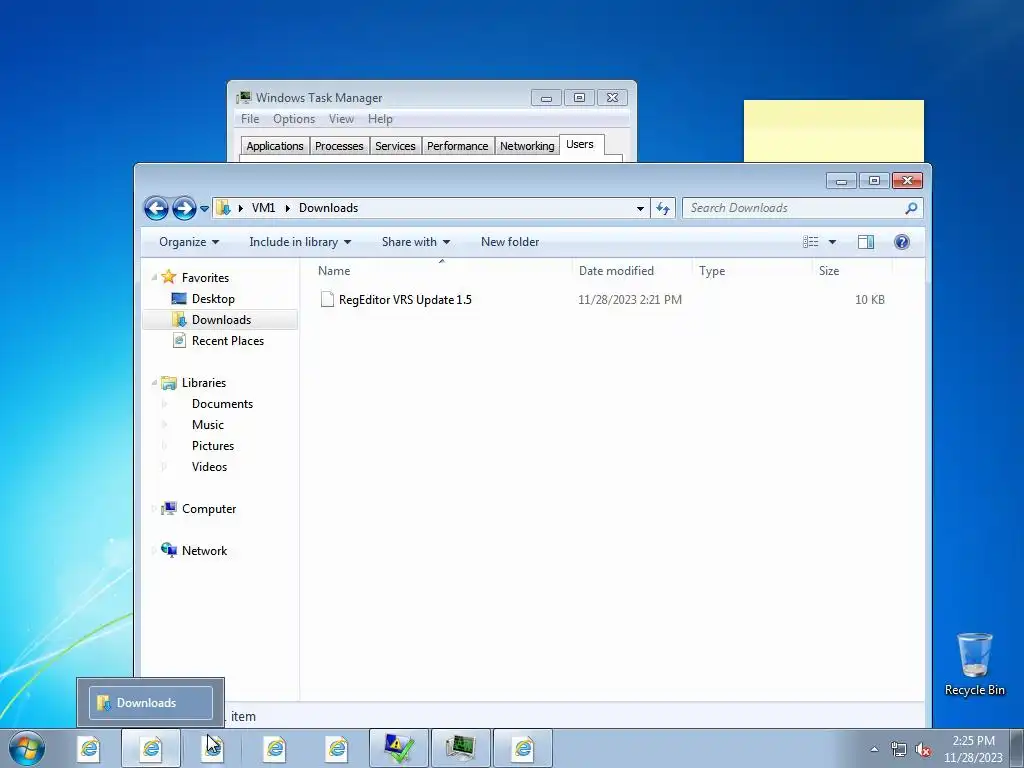The width and height of the screenshot is (1024, 768).
Task: Select VM1 in the address breadcrumb
Action: point(263,208)
